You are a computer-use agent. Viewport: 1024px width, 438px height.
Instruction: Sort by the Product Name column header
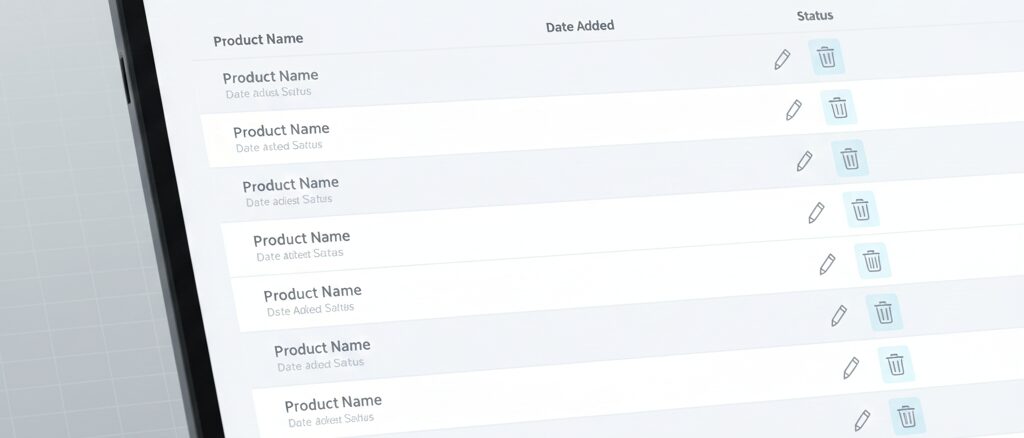tap(258, 40)
